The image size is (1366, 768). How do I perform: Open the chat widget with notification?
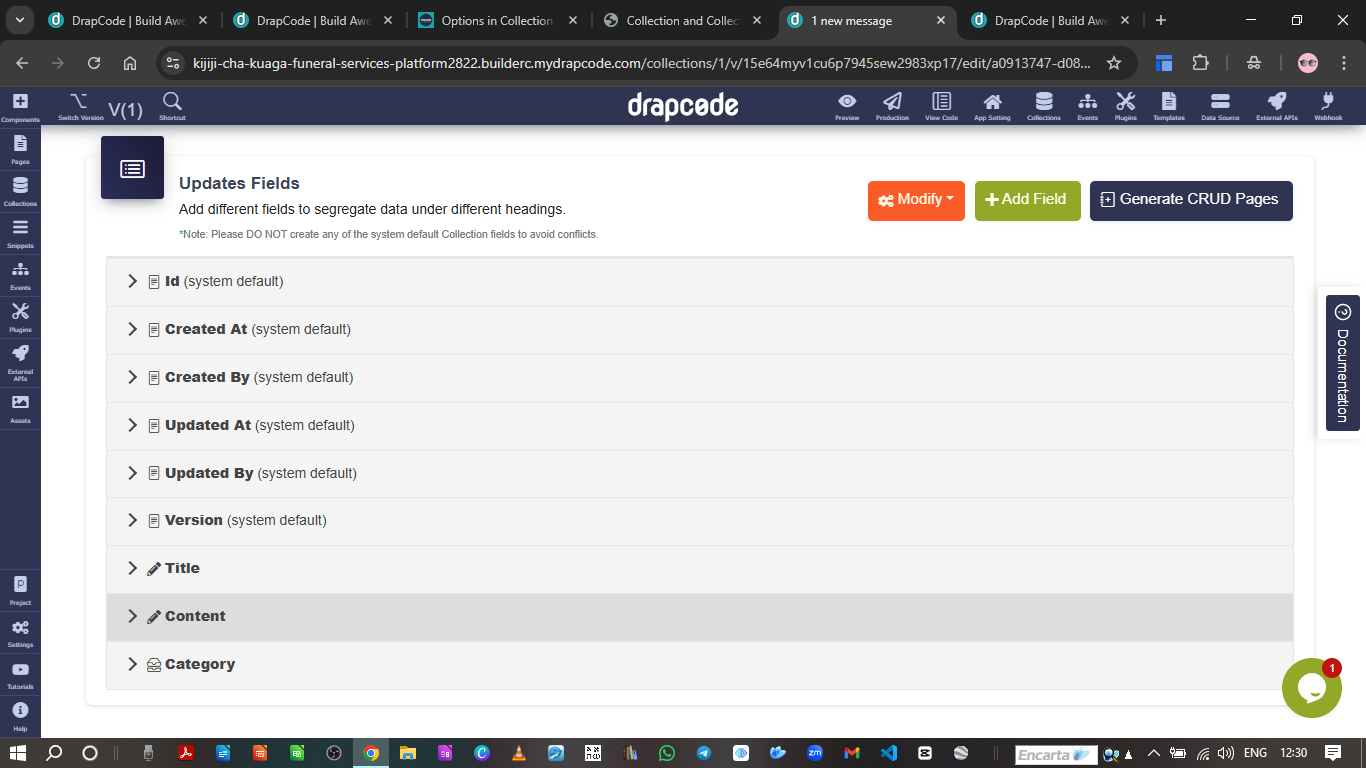click(x=1311, y=688)
